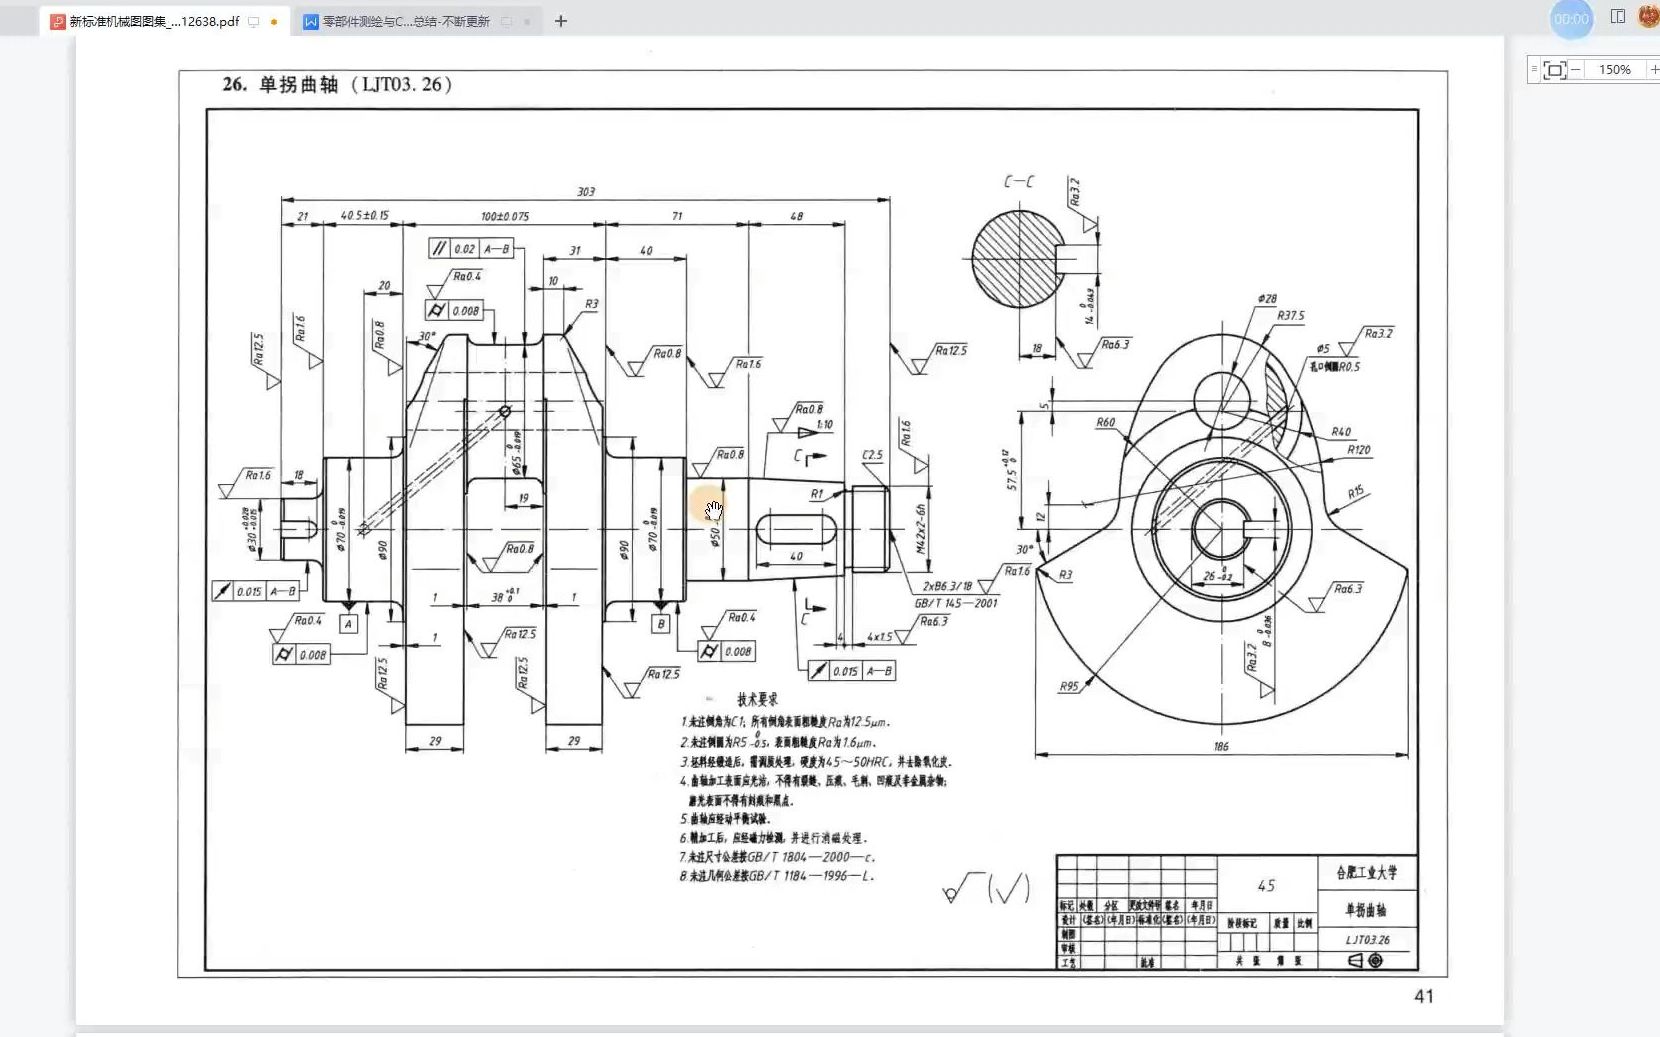
Task: Click the red PDF file icon on first tab
Action: point(57,22)
